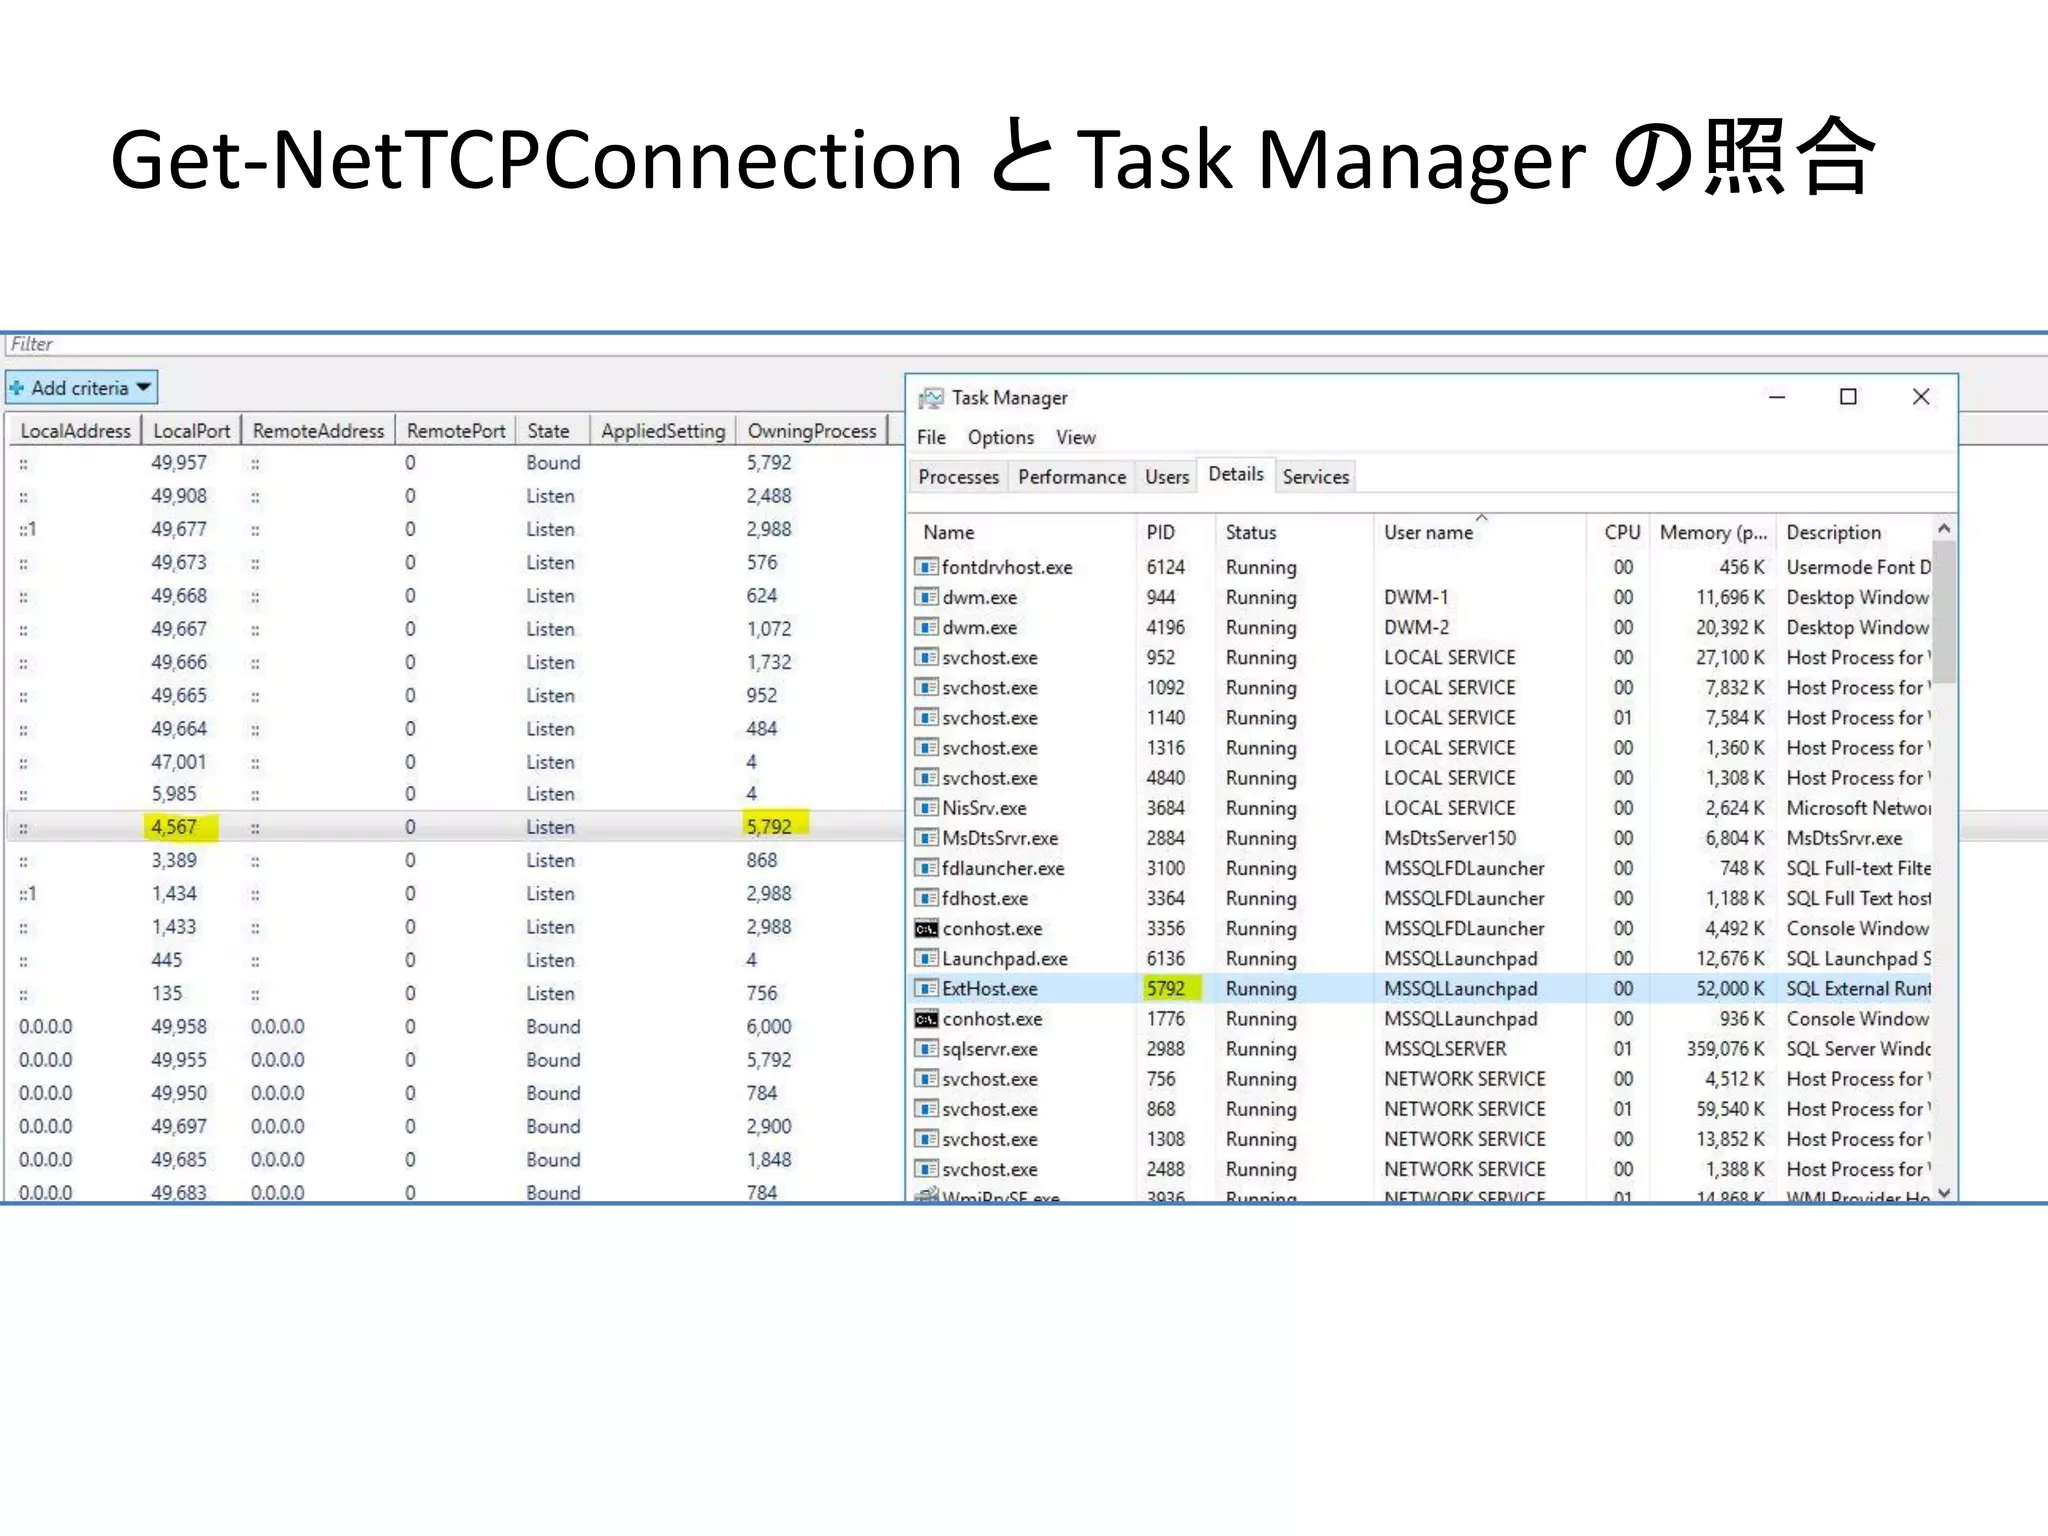The height and width of the screenshot is (1536, 2048).
Task: Click the MSSQLSERVER user name cell
Action: [x=1444, y=1049]
